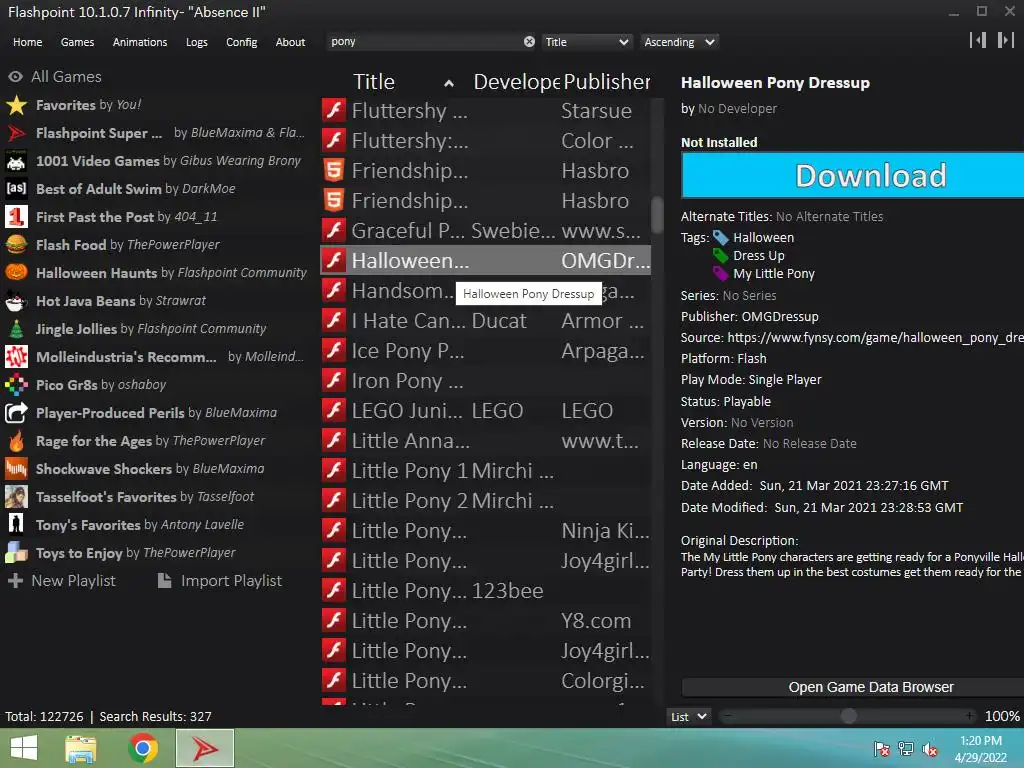Screen dimensions: 1024x768
Task: Adjust the zoom scale slider handle
Action: click(x=848, y=716)
